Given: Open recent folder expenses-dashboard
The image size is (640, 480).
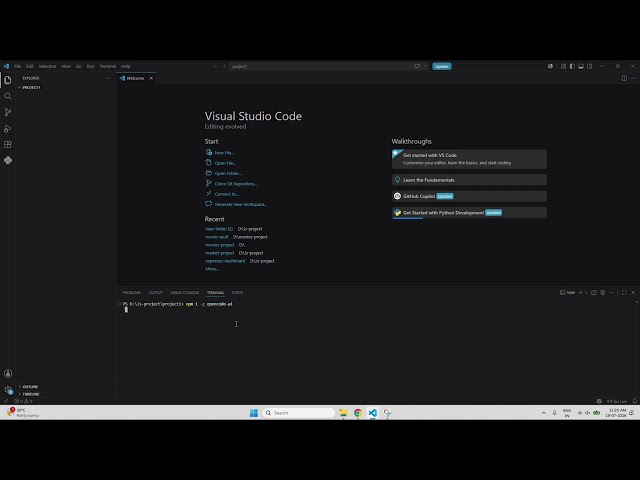Looking at the screenshot, I should click(x=225, y=261).
